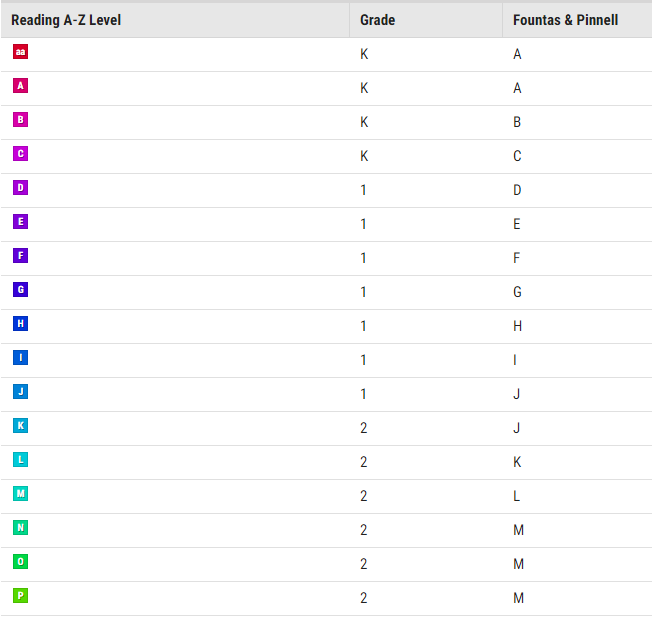This screenshot has height=617, width=652.
Task: Select the level I badge icon
Action: (20, 358)
